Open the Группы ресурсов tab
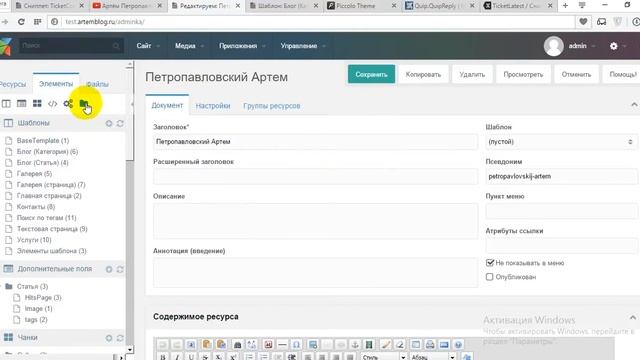 point(272,106)
